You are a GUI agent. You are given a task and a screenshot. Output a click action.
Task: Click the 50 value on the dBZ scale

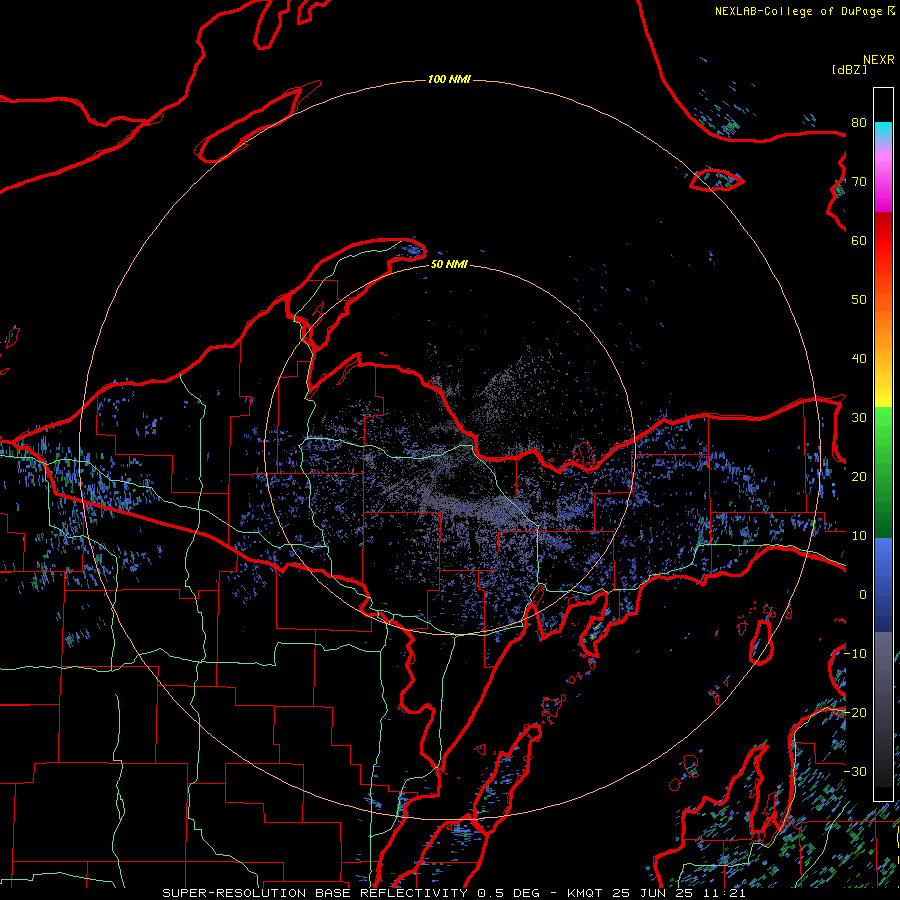(x=859, y=300)
